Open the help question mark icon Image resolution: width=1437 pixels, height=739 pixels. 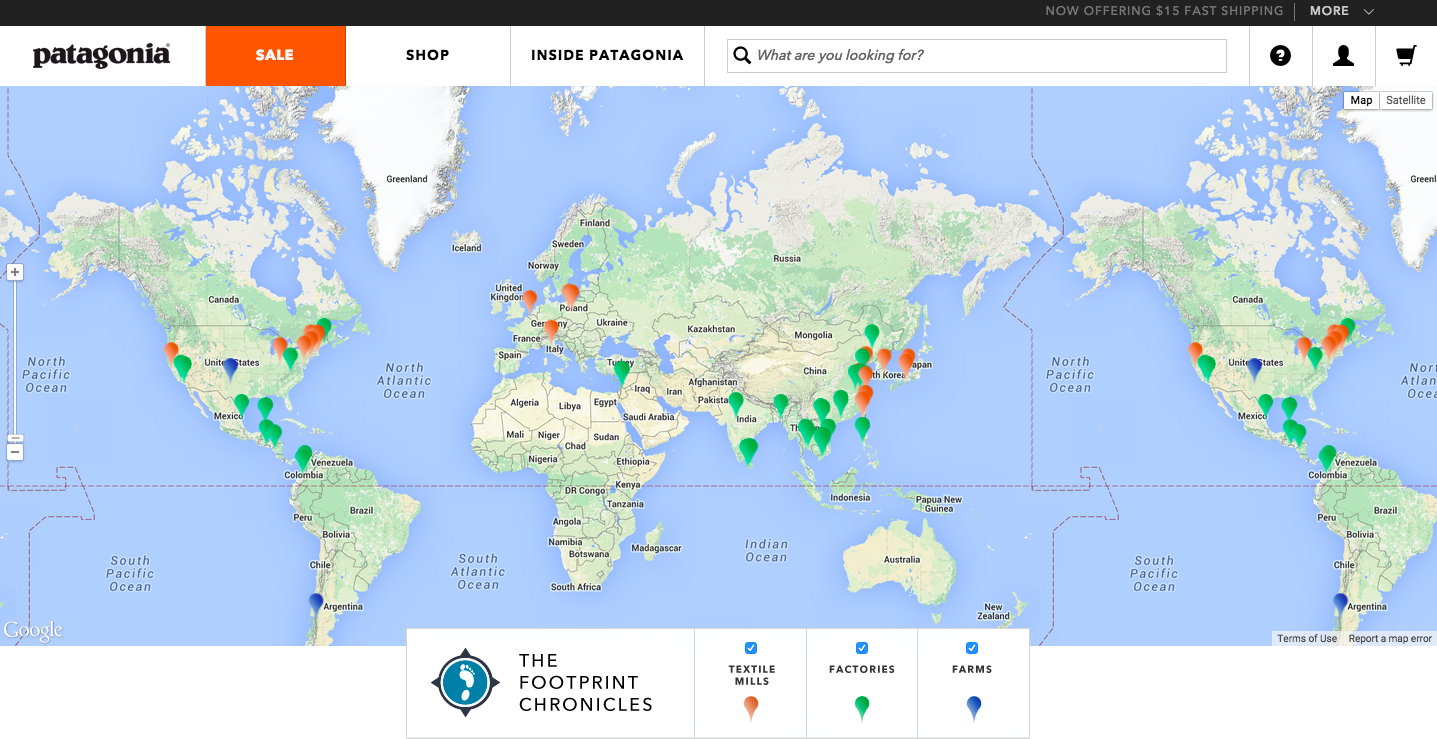tap(1280, 56)
